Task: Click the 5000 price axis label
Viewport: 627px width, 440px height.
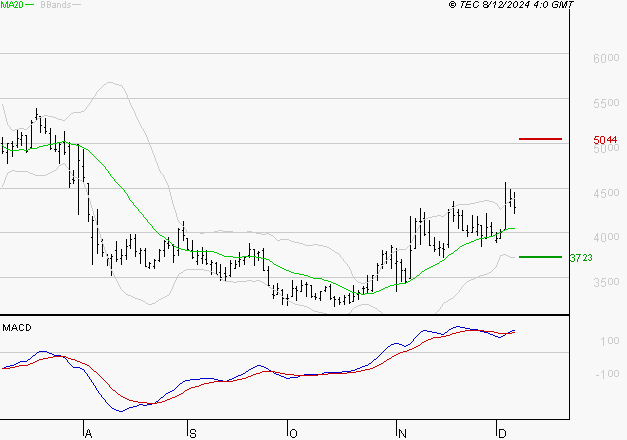Action: coord(606,148)
